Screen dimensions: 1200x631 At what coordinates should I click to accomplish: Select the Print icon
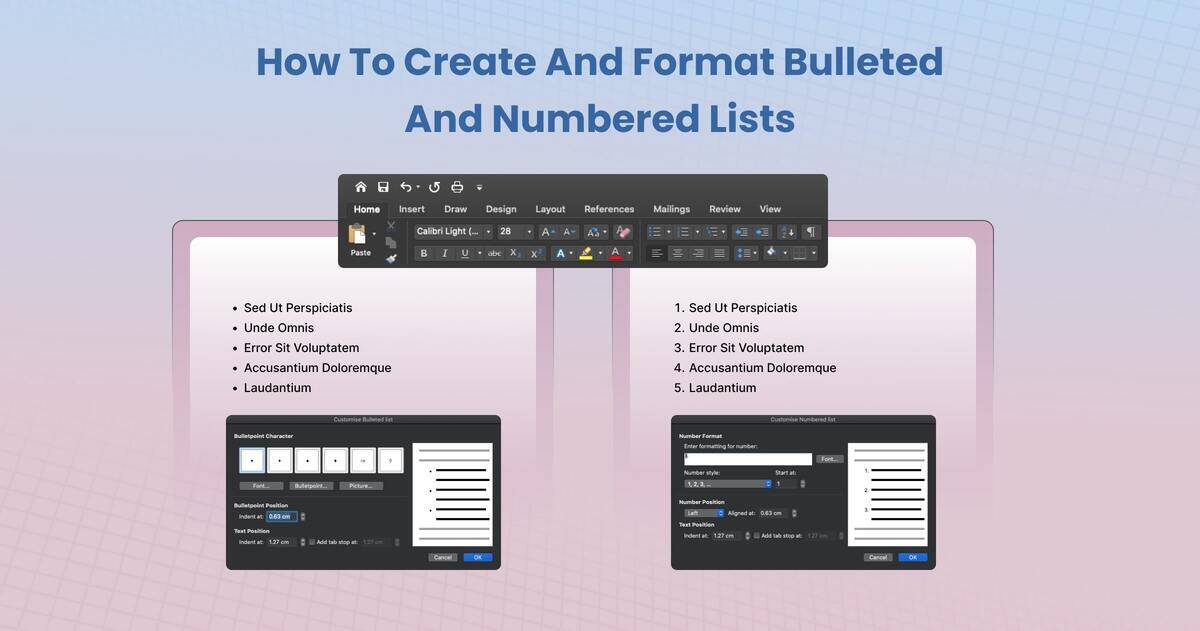(456, 187)
